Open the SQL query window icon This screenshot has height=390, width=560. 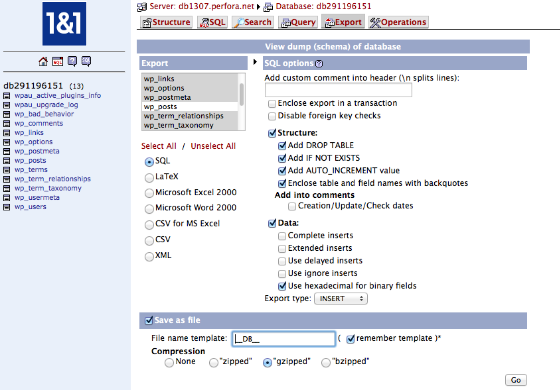click(x=58, y=61)
